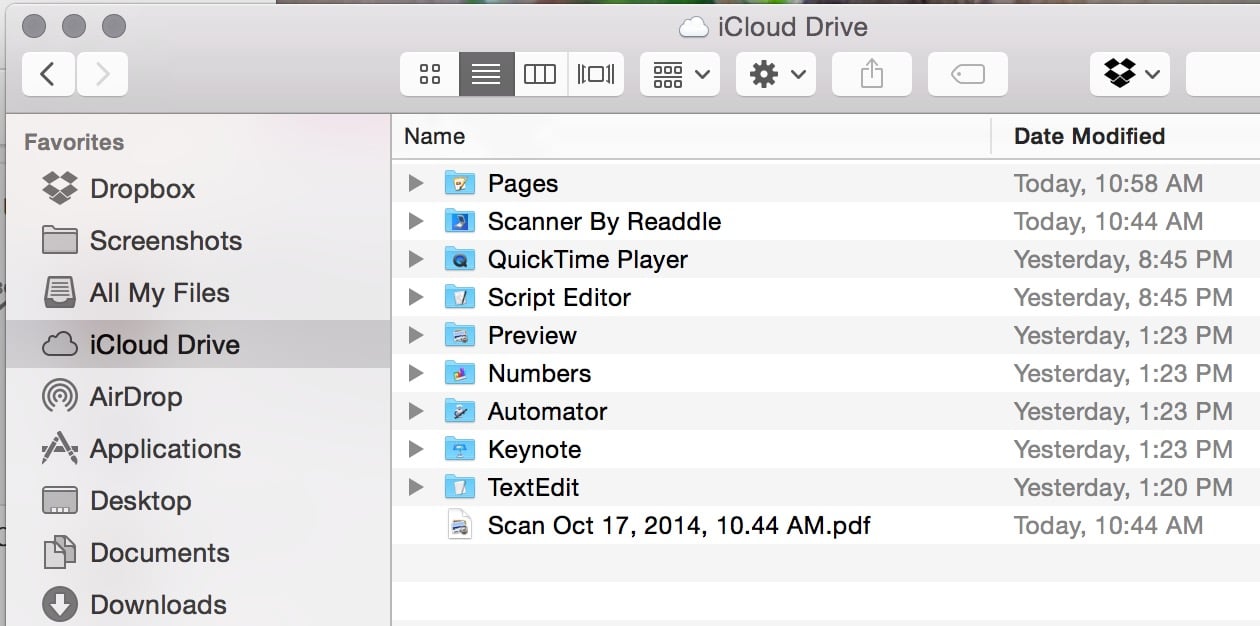Click the AirDrop sidebar icon

pyautogui.click(x=60, y=397)
